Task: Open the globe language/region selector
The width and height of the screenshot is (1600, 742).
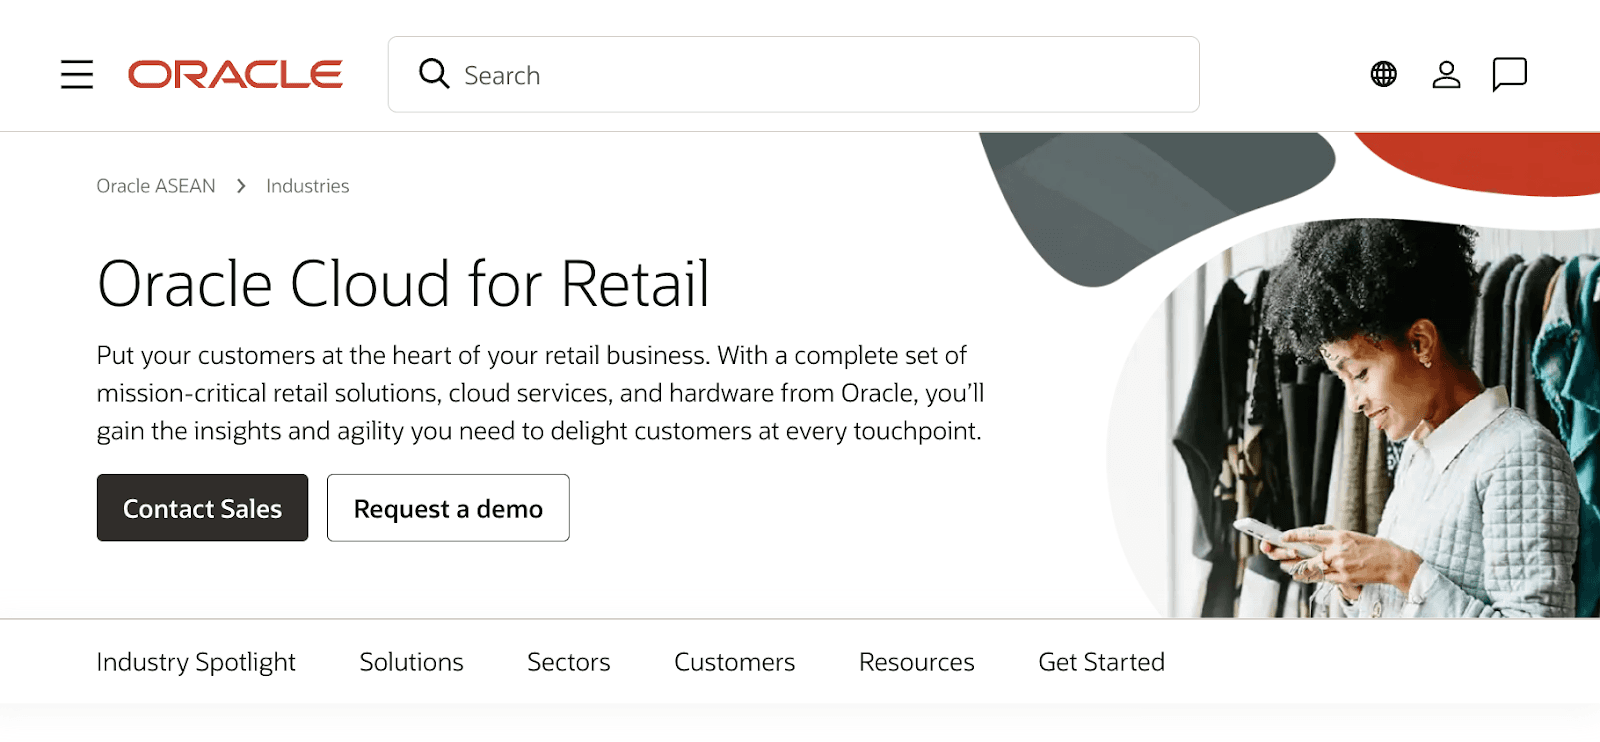Action: click(1382, 73)
